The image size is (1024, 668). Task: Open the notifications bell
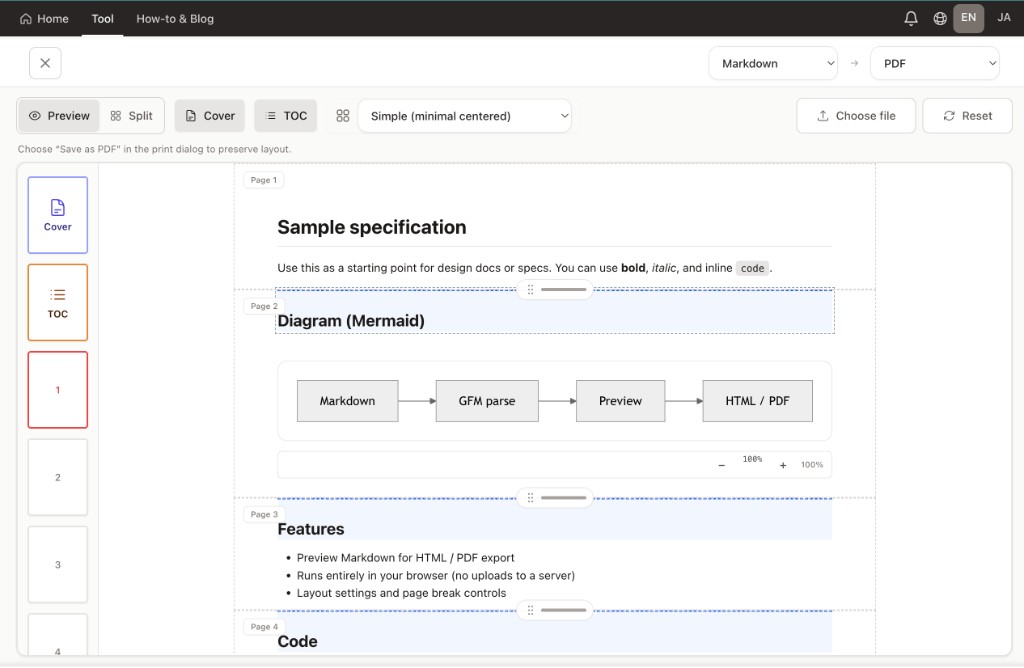[910, 18]
